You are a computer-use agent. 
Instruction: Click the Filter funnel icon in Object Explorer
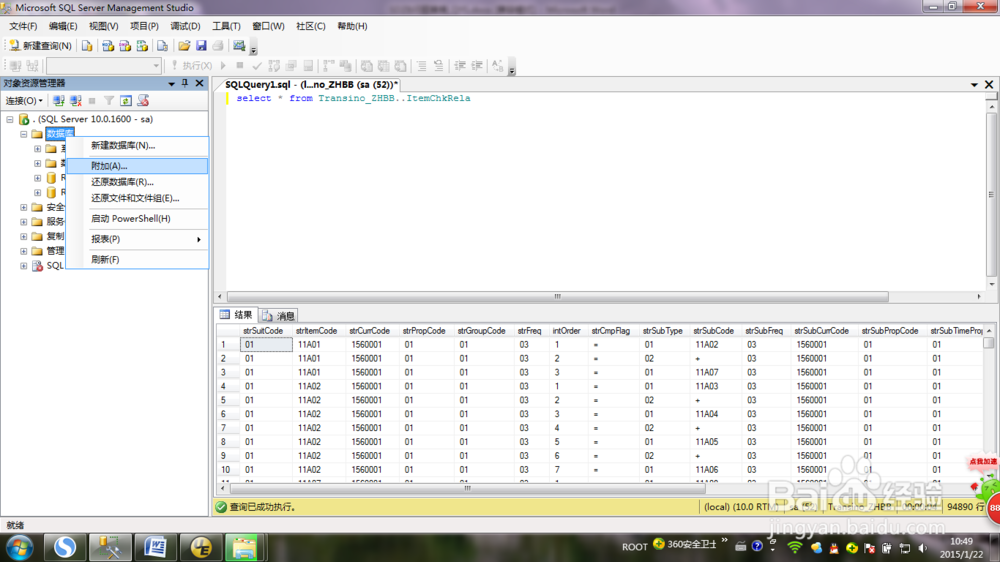(x=109, y=101)
